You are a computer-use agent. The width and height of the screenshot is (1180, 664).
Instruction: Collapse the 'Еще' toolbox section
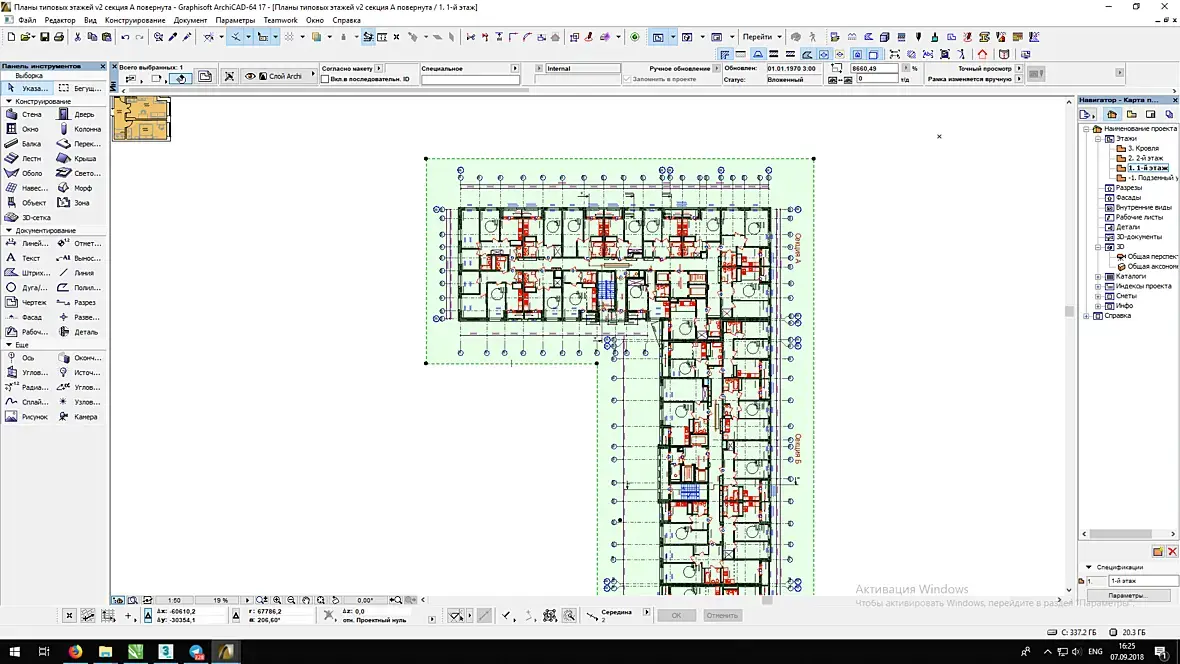point(9,345)
